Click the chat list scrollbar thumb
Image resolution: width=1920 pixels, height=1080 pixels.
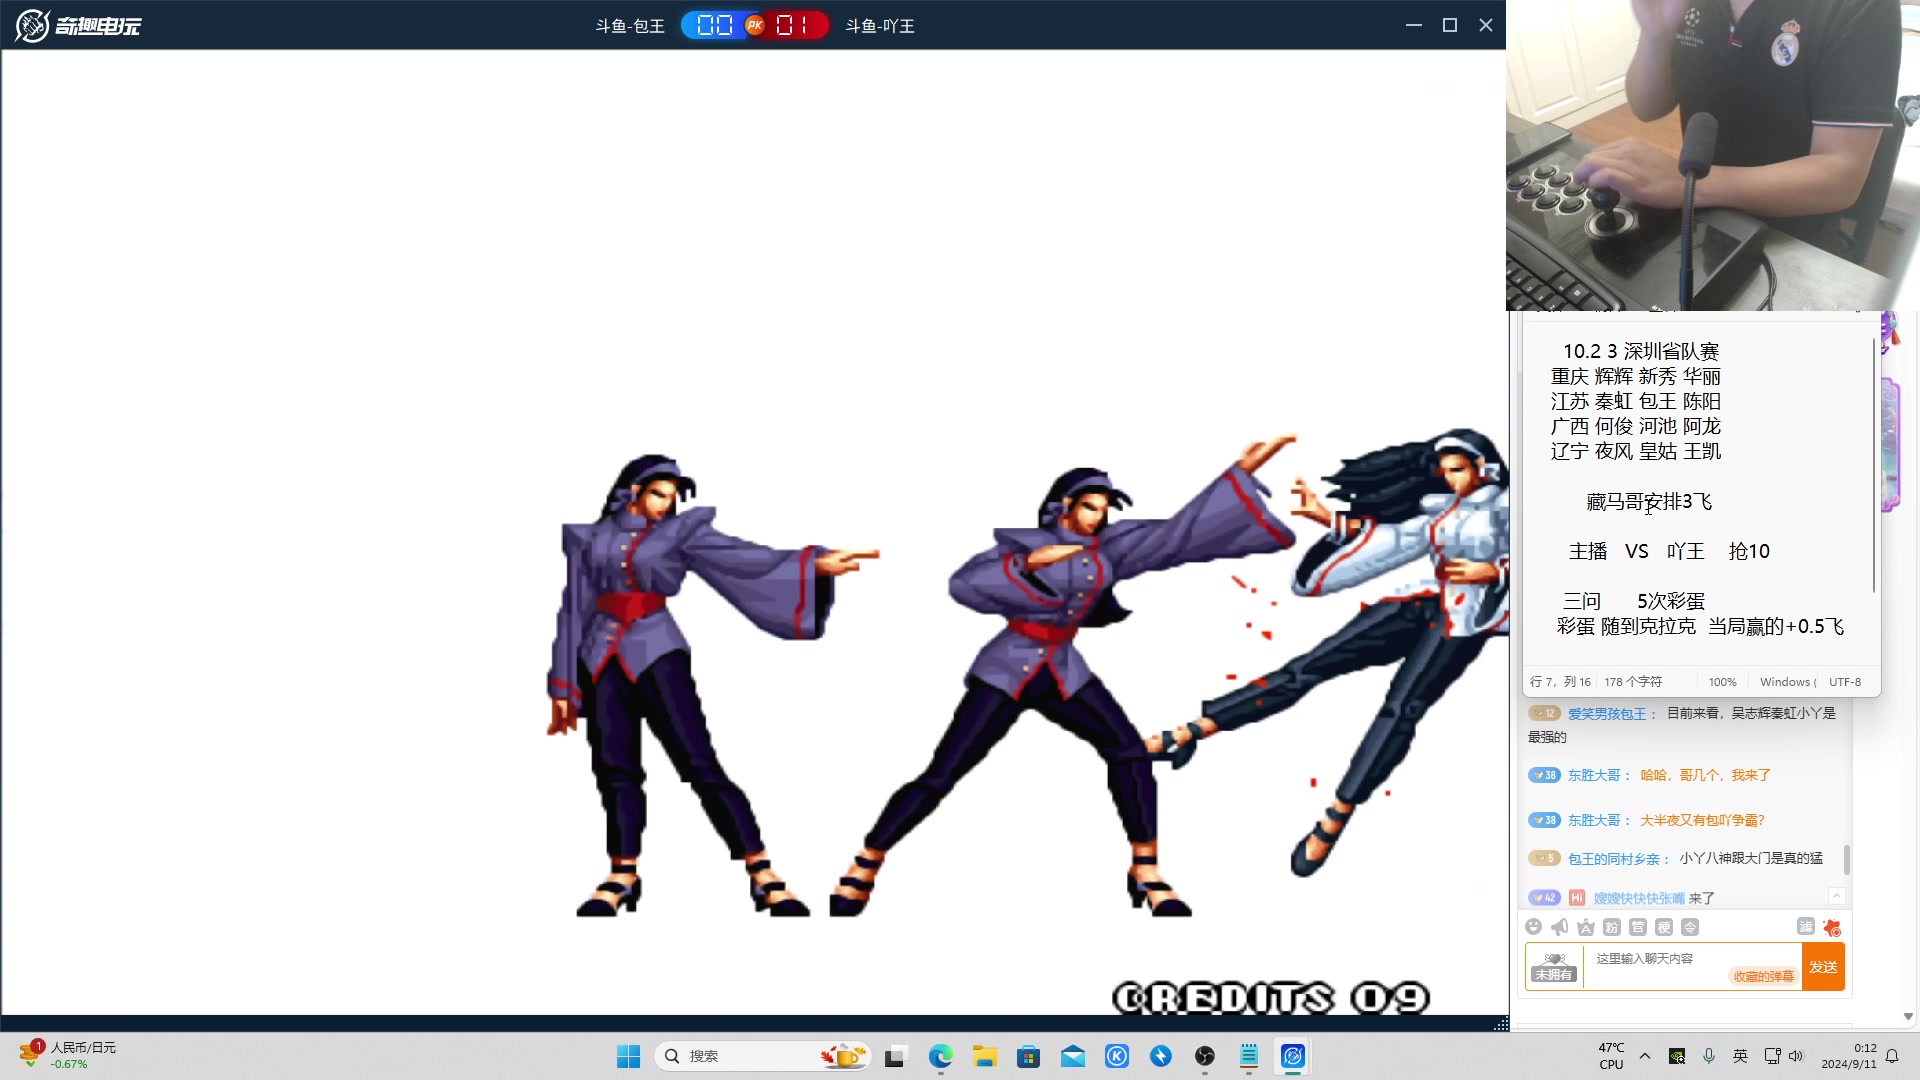[x=1846, y=859]
